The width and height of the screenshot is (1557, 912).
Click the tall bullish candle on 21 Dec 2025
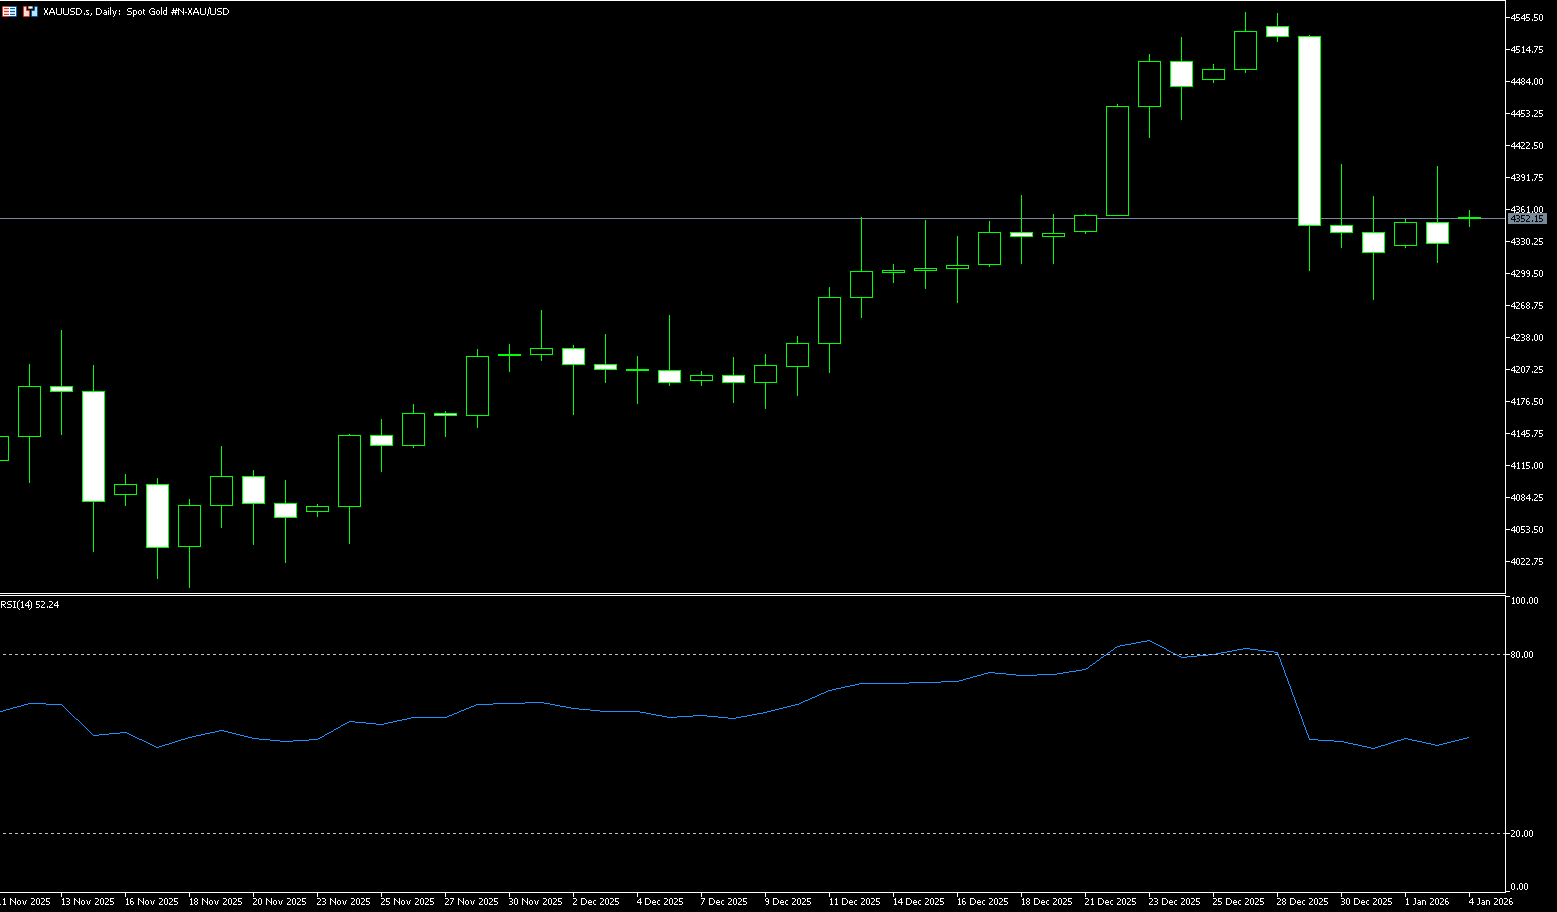[1117, 160]
